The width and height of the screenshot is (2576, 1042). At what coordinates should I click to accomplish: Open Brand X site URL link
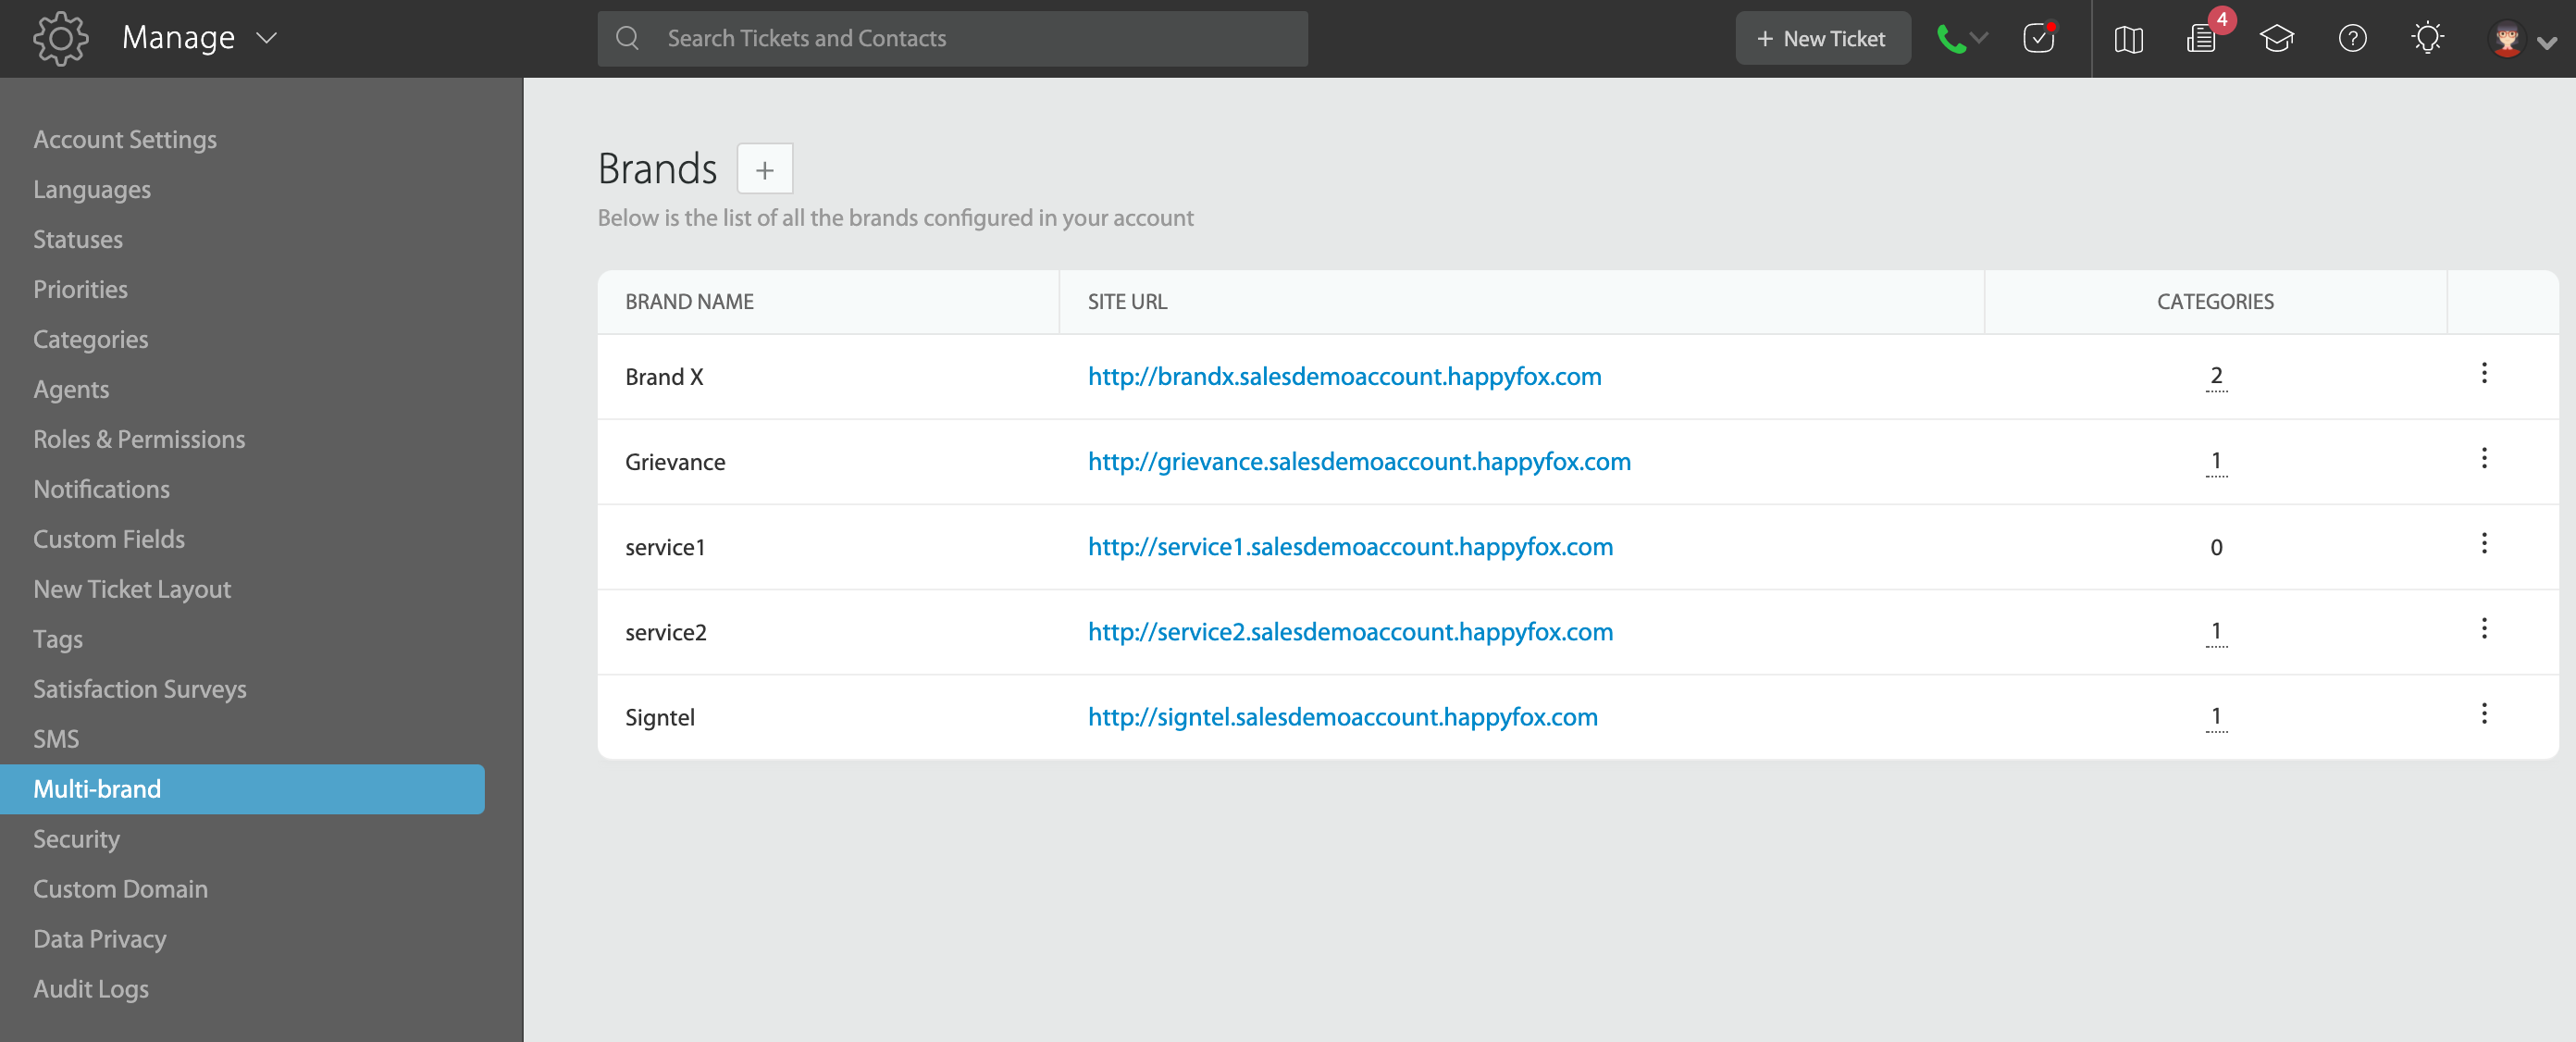1343,377
